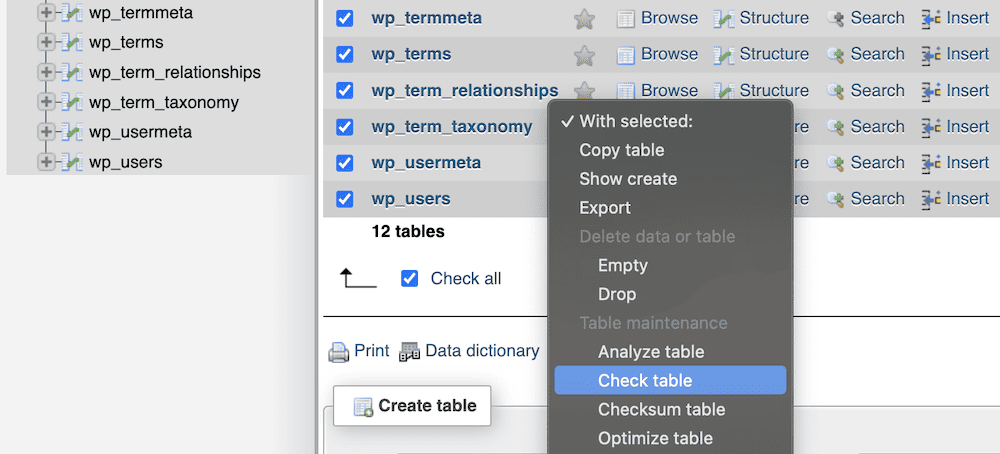Click the favorite star for wp_terms
The image size is (1000, 454).
click(585, 55)
